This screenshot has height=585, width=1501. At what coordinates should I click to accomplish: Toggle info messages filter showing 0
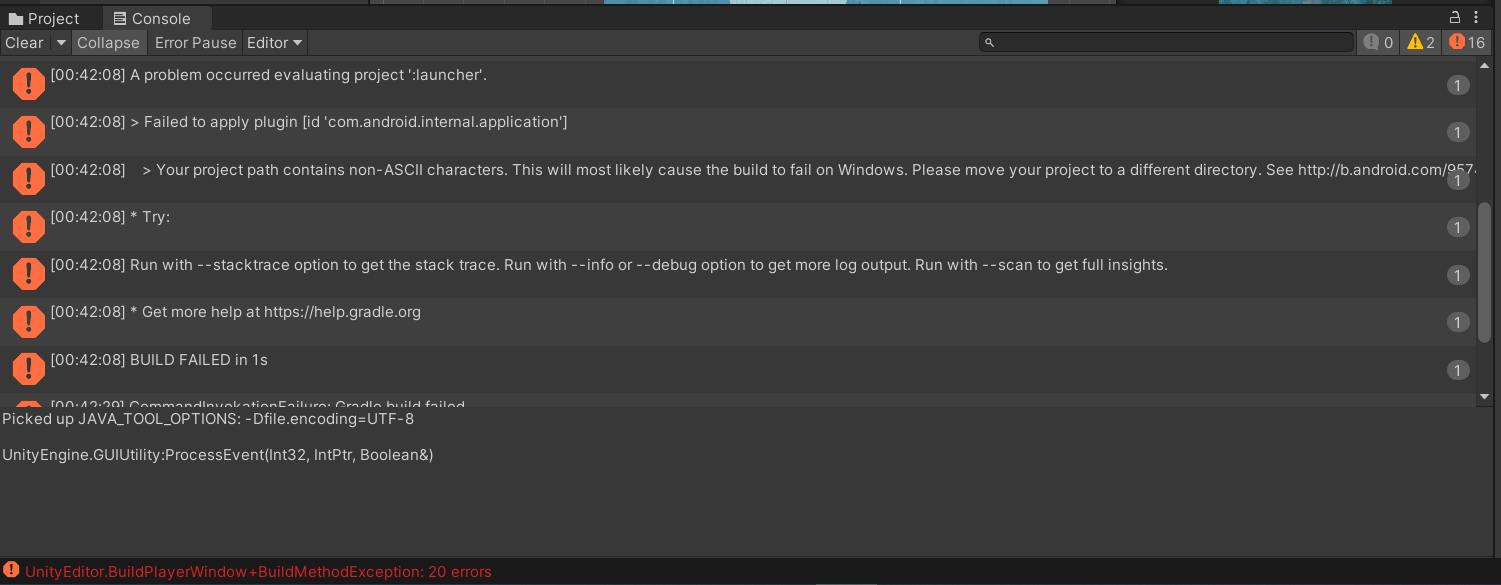click(x=1378, y=42)
